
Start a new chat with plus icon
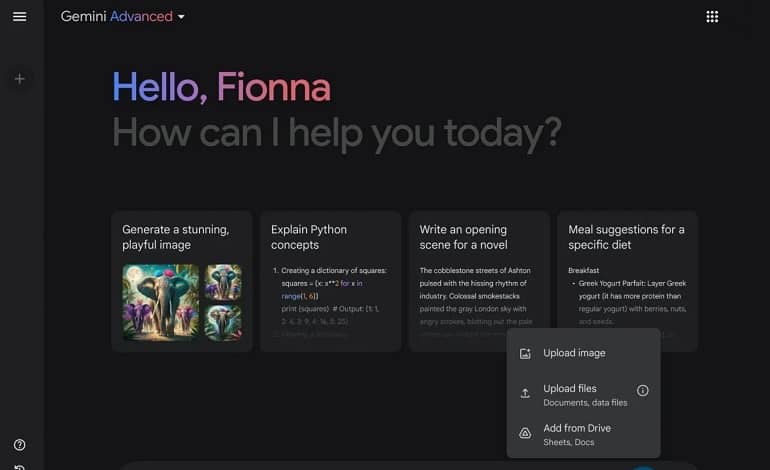tap(20, 79)
